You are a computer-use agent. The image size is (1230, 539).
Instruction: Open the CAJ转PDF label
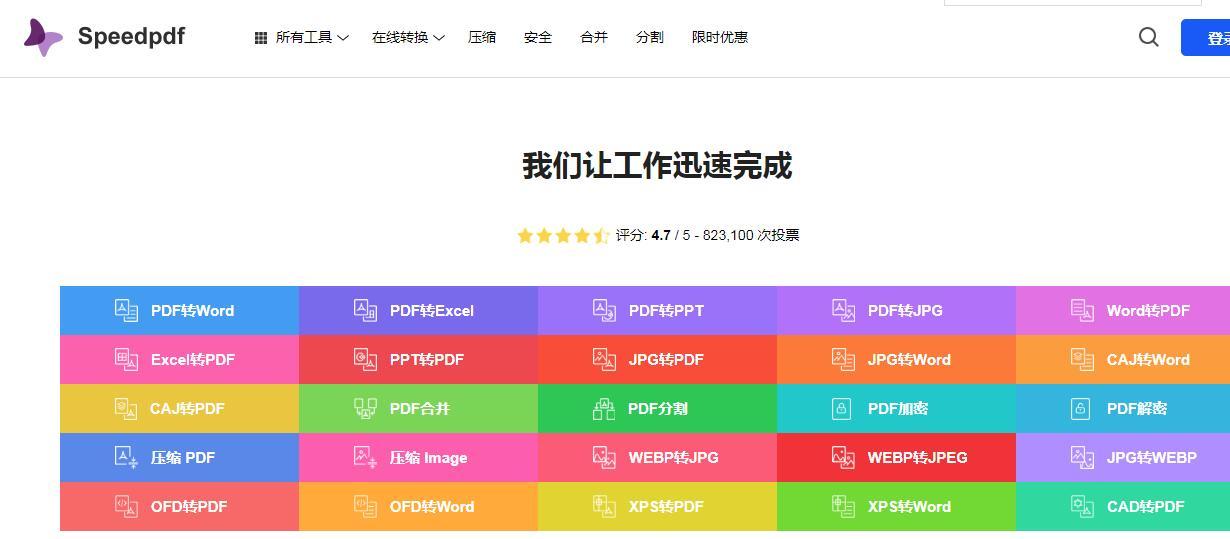coord(187,409)
